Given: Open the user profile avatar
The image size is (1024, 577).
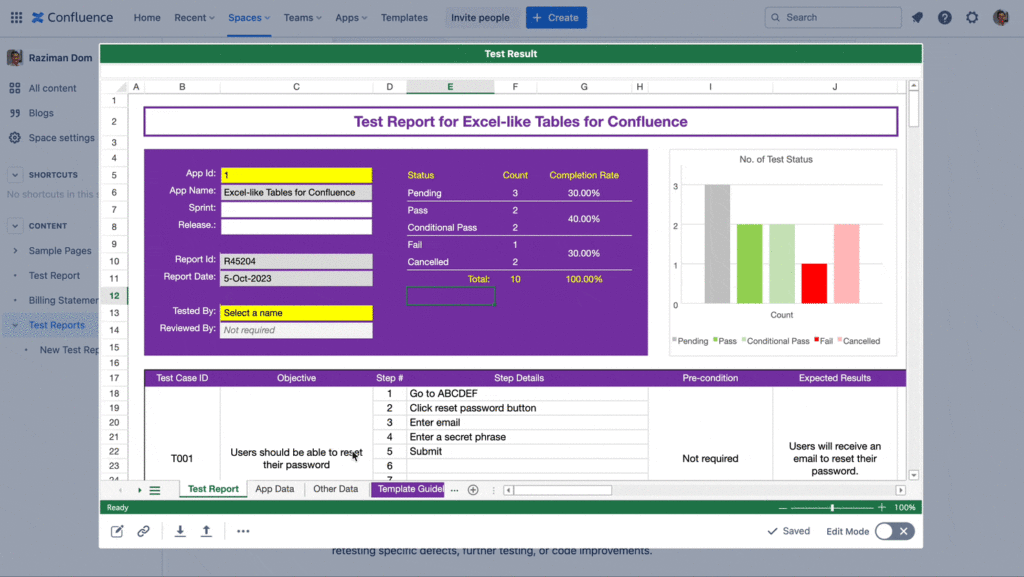Looking at the screenshot, I should pos(1000,18).
